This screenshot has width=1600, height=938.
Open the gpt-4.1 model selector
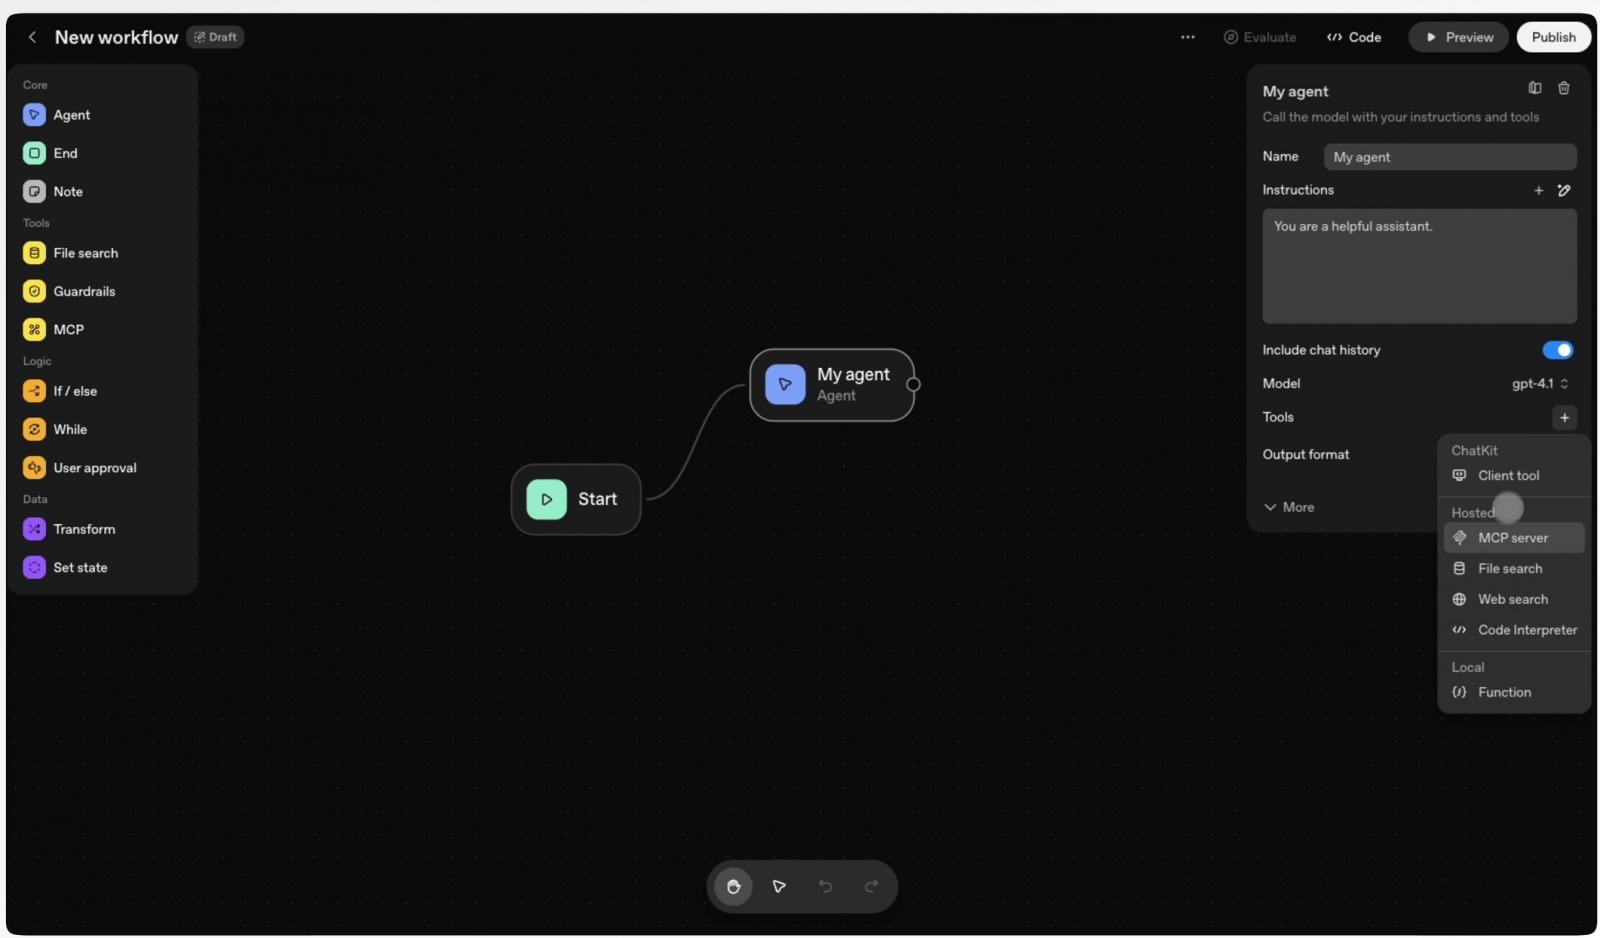click(1540, 383)
